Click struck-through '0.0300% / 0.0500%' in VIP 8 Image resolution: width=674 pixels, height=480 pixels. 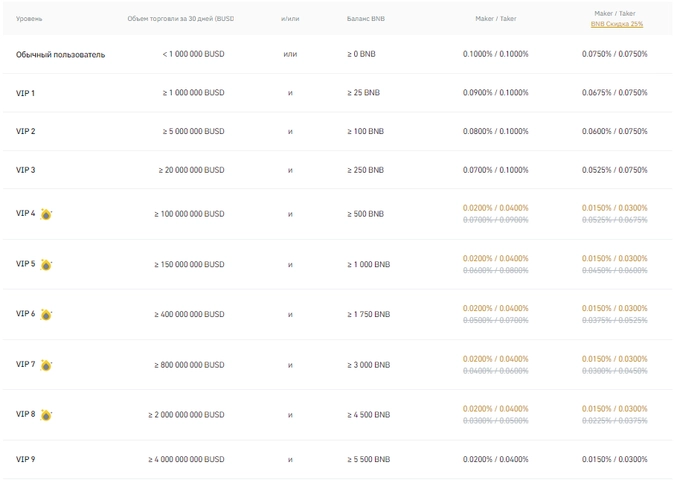point(496,421)
